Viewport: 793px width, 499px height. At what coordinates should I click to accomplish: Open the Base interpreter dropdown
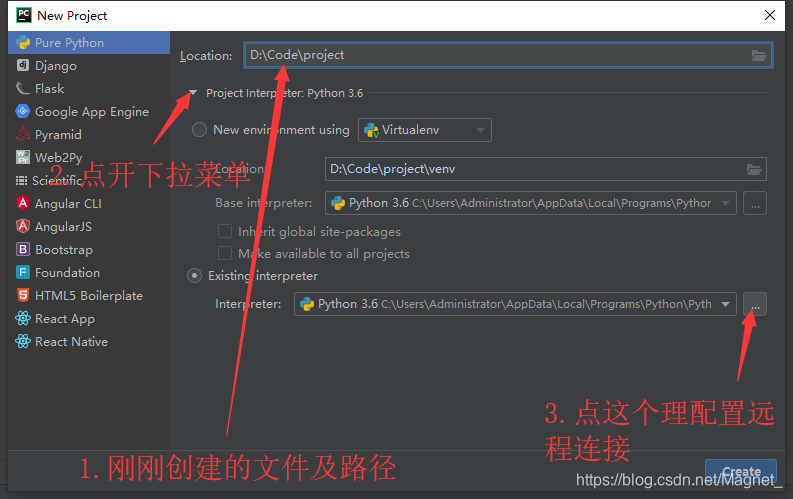(x=531, y=203)
